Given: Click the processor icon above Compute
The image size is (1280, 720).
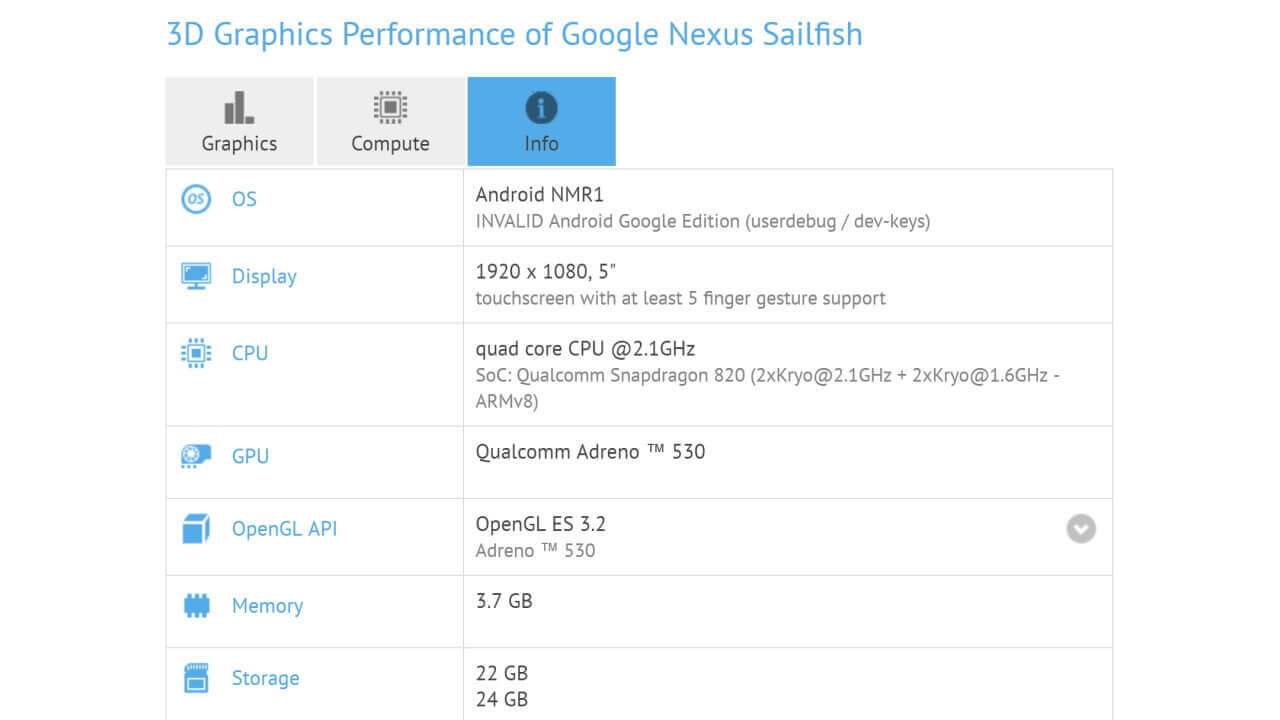Looking at the screenshot, I should pos(389,107).
